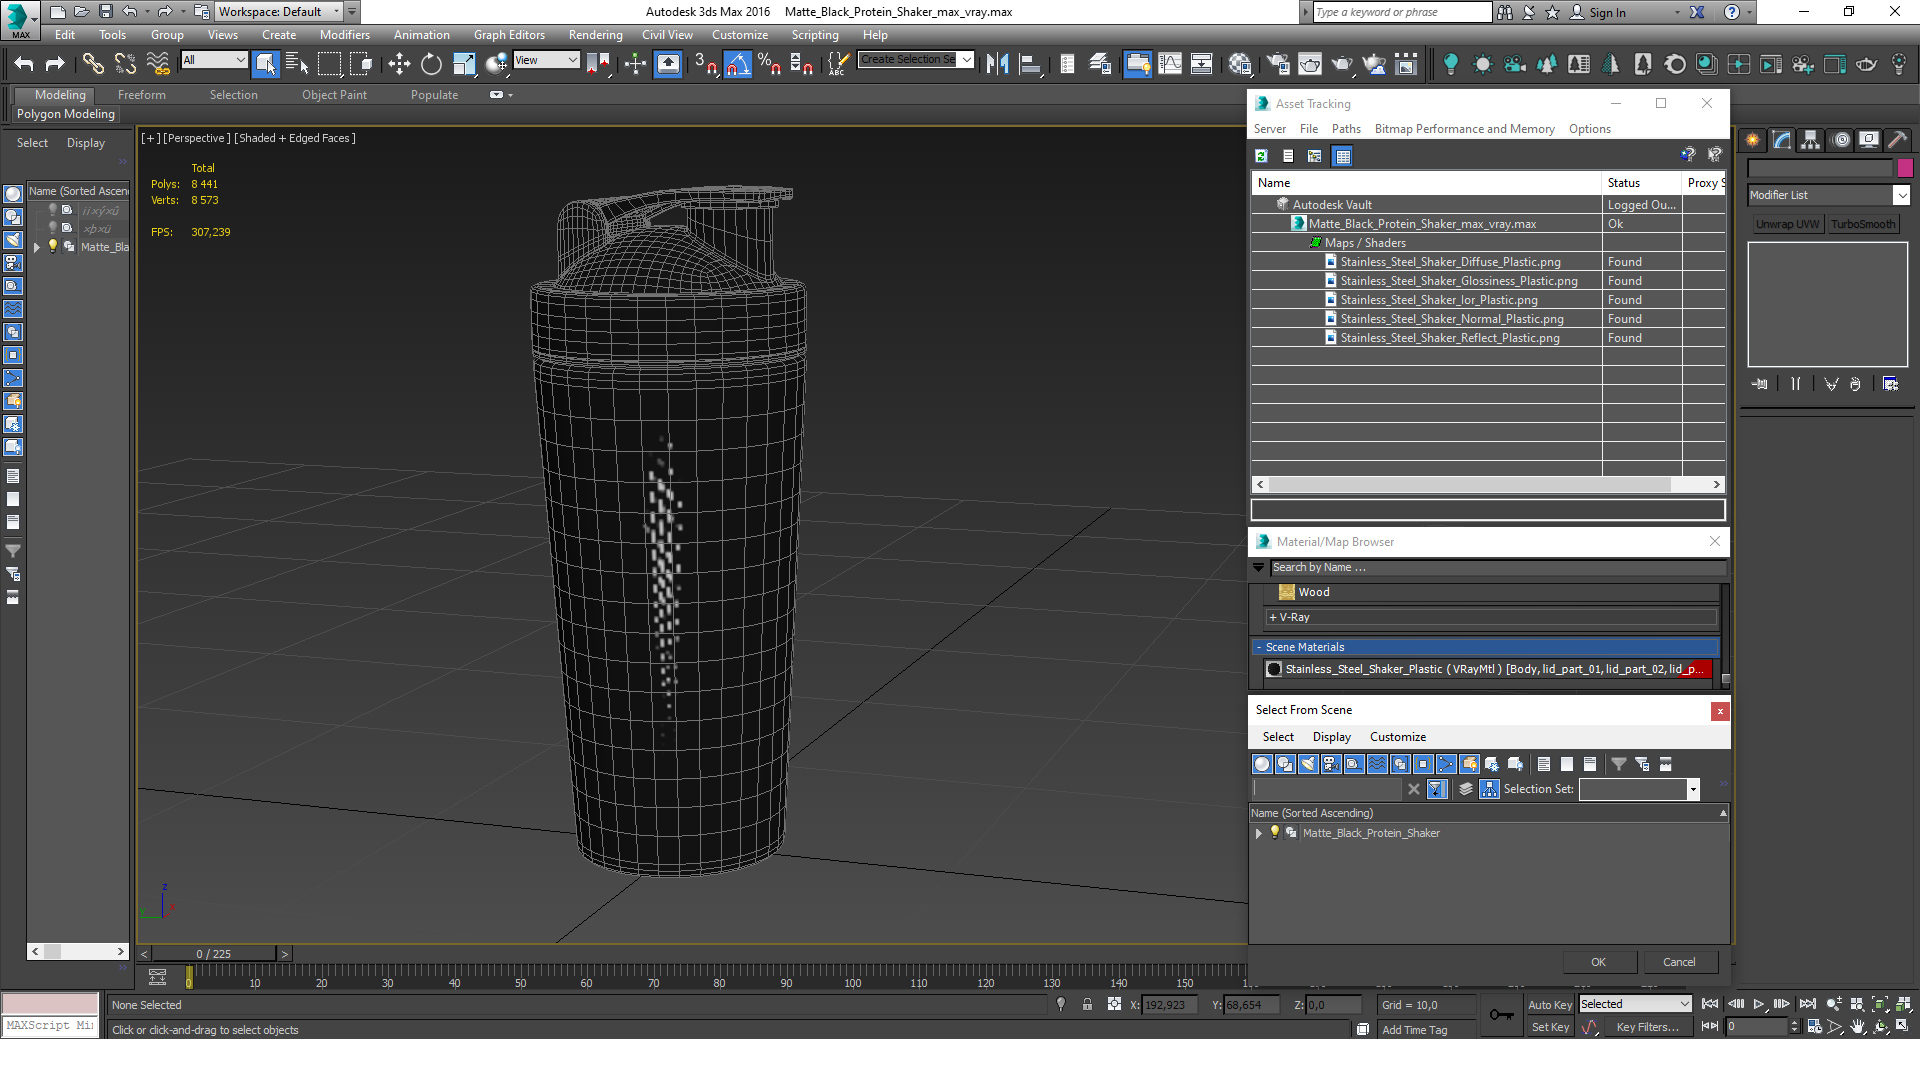Screen dimensions: 1920x1080
Task: Click the Search by Name field in Material Browser
Action: (x=1497, y=567)
